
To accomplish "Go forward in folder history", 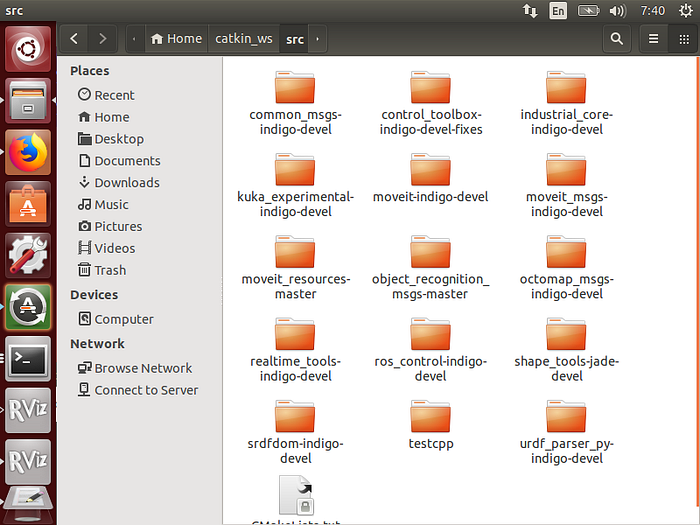I will coord(103,39).
